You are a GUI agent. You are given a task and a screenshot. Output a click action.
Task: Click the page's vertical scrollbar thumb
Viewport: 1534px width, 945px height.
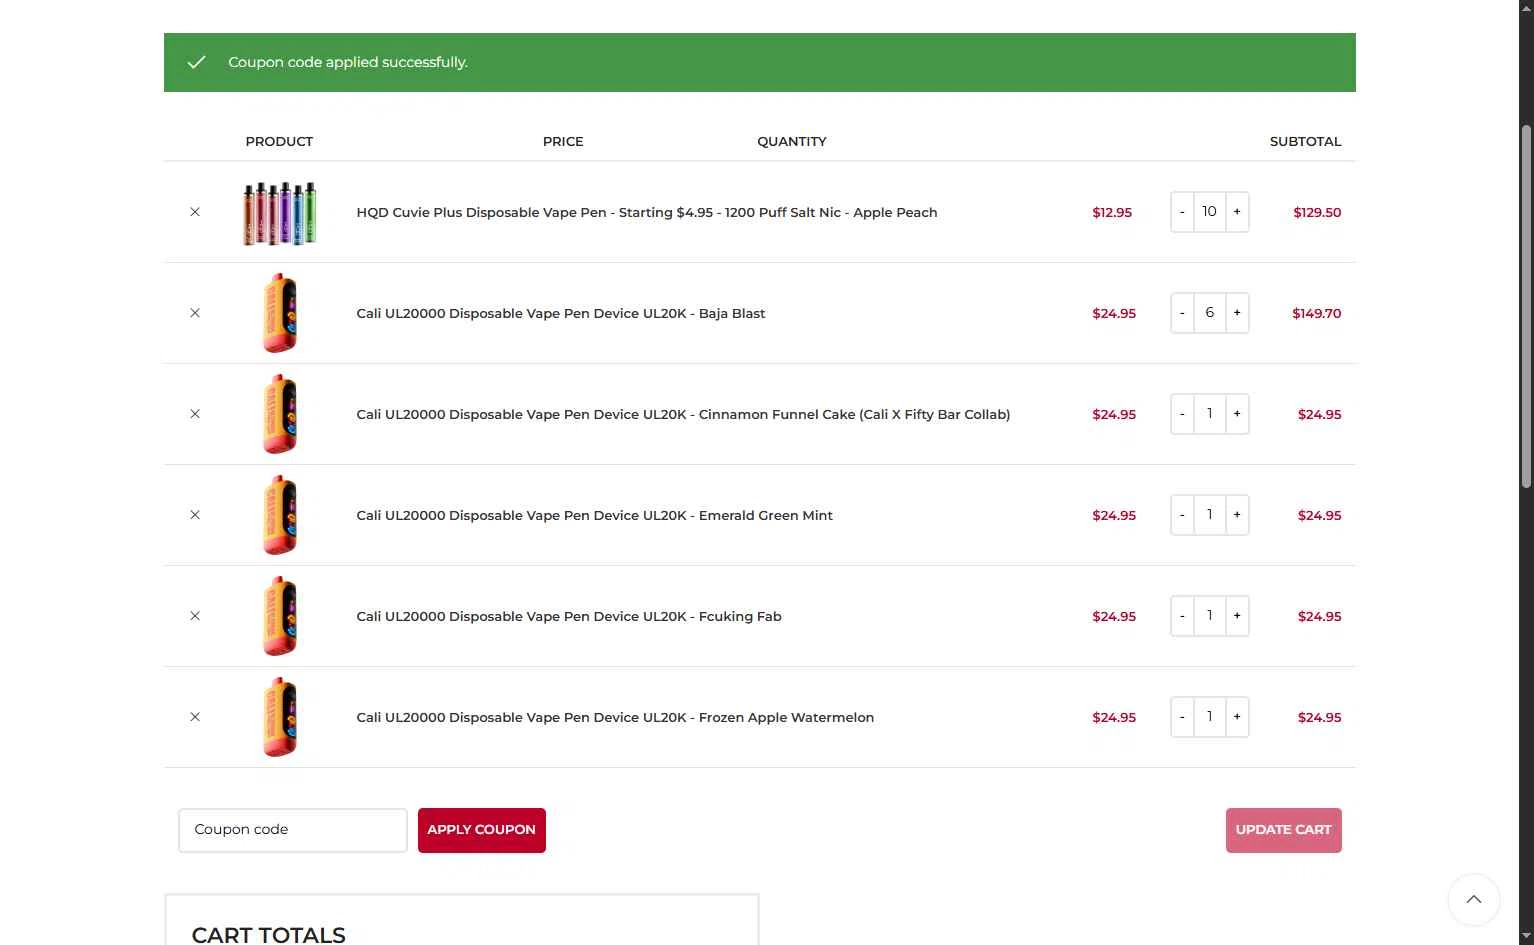tap(1526, 305)
